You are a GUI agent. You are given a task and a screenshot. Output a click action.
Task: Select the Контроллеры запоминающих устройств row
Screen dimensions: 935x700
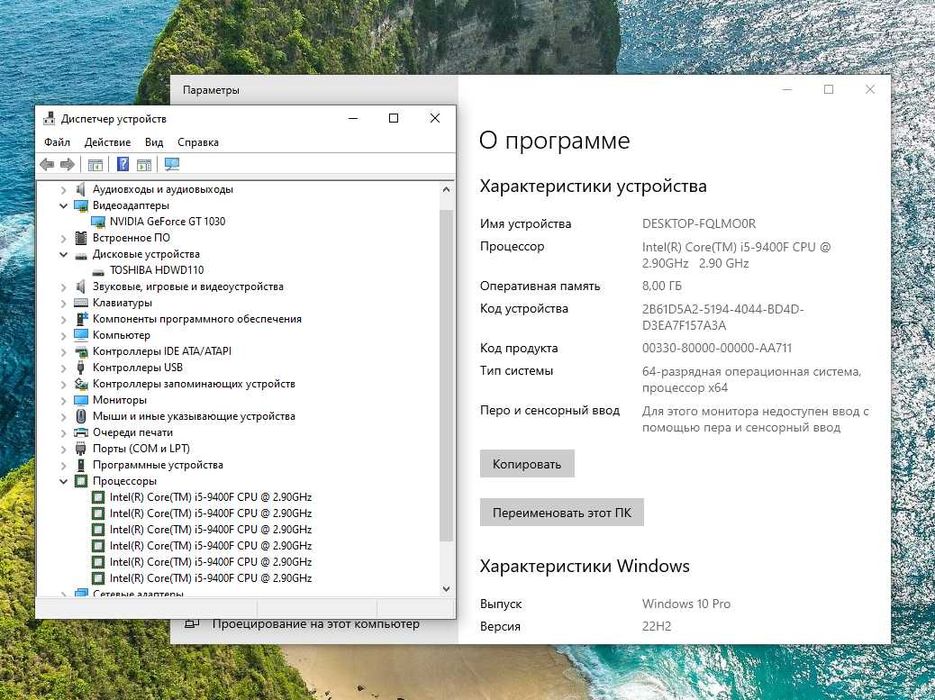point(194,383)
